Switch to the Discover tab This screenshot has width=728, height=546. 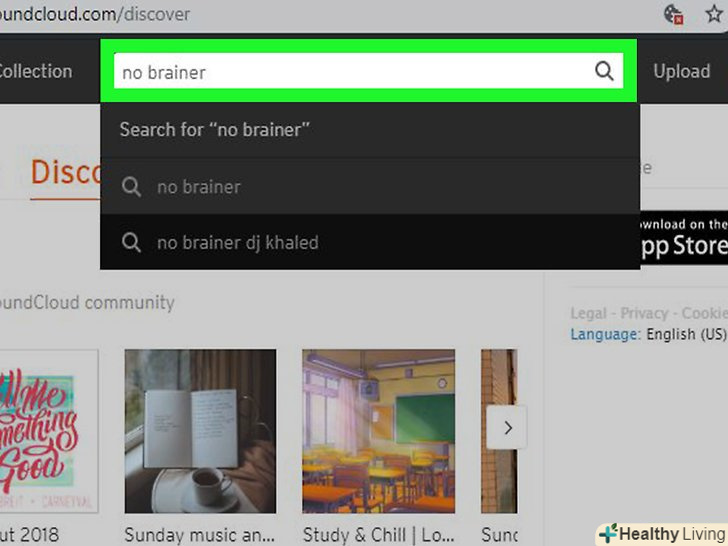click(x=65, y=172)
